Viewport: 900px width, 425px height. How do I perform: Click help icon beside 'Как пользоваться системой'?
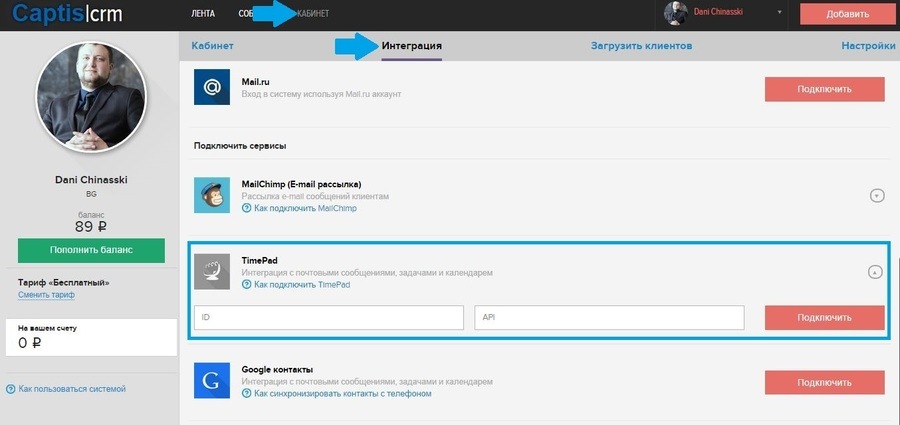(10, 389)
